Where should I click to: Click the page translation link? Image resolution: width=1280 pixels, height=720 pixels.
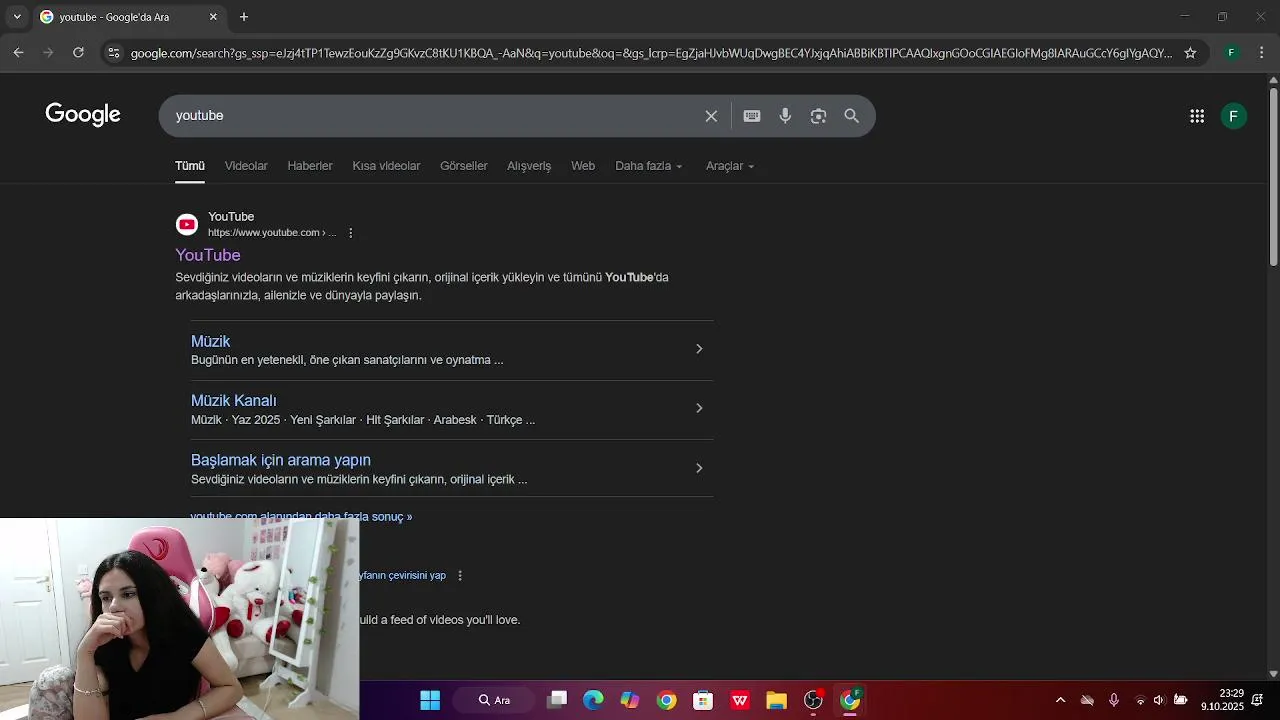coord(403,575)
